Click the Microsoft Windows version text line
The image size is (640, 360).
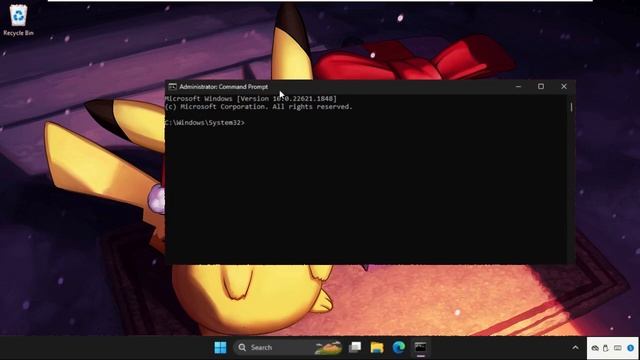click(251, 98)
